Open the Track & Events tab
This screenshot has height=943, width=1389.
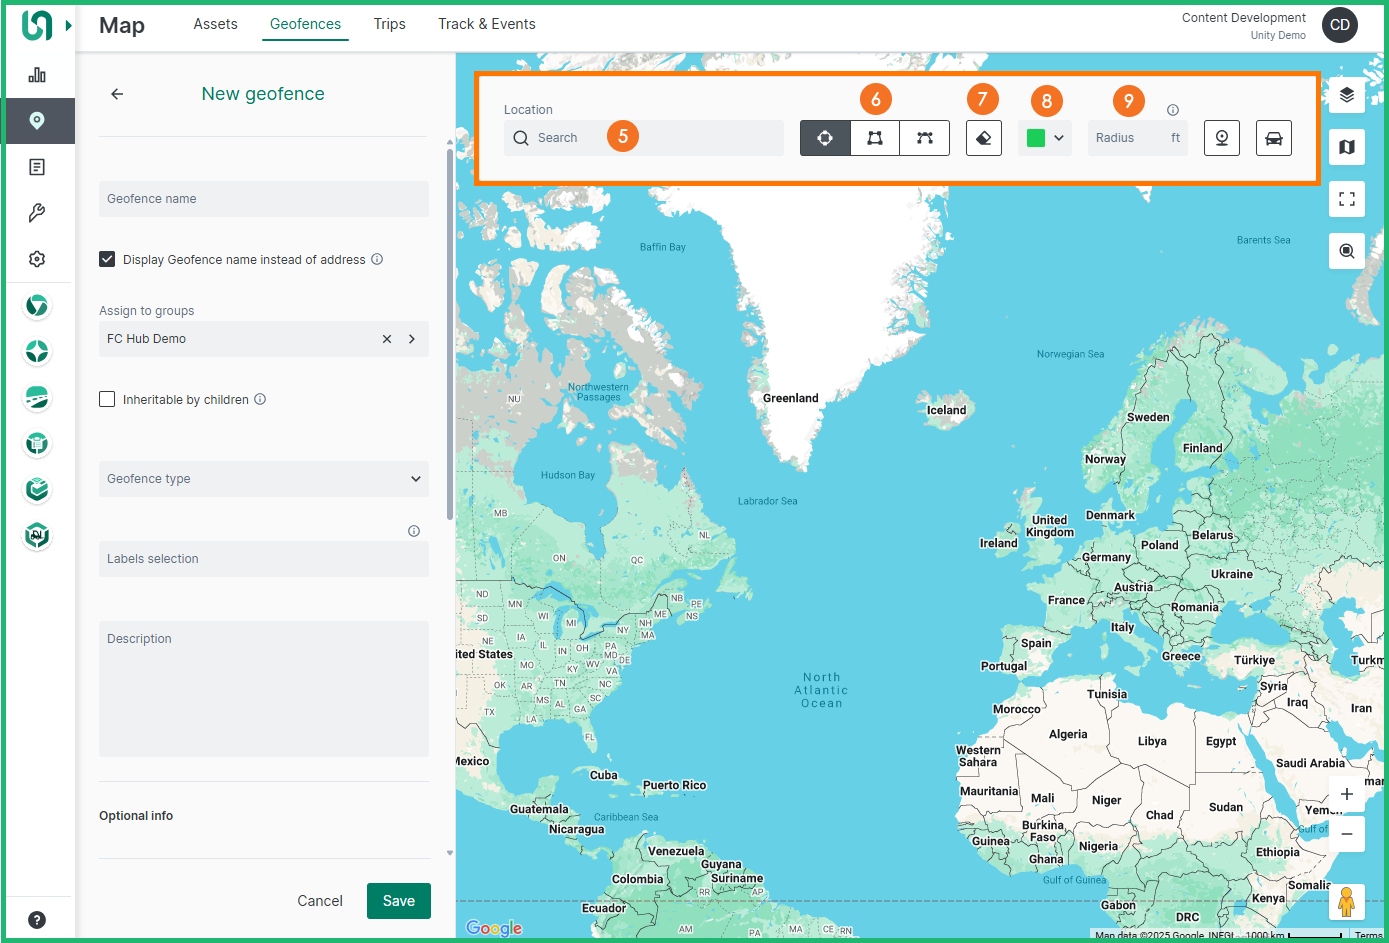[x=486, y=24]
